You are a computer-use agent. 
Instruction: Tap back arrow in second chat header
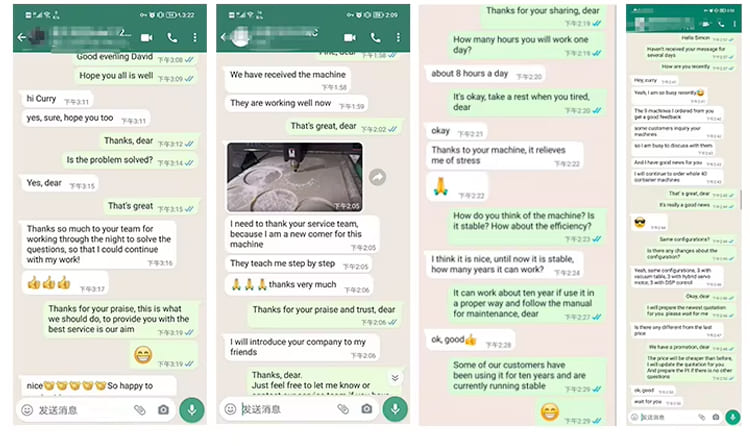223,37
